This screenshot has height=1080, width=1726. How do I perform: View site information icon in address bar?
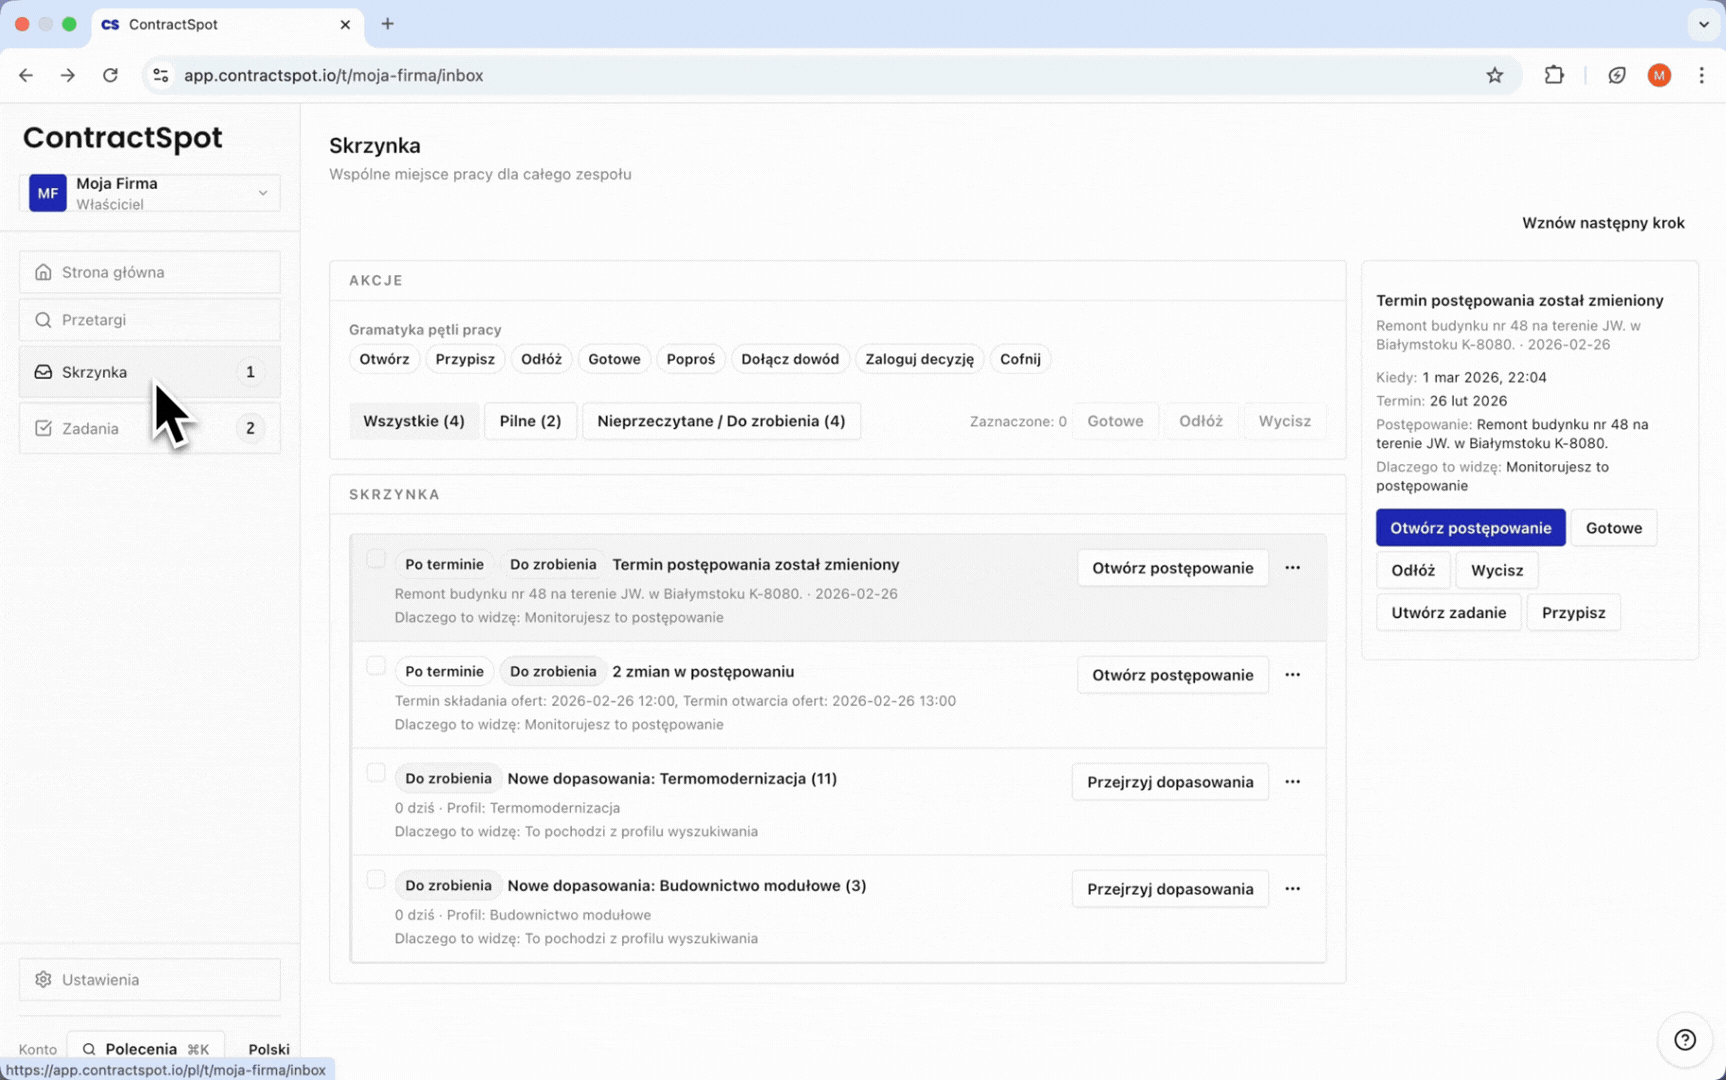pos(161,75)
